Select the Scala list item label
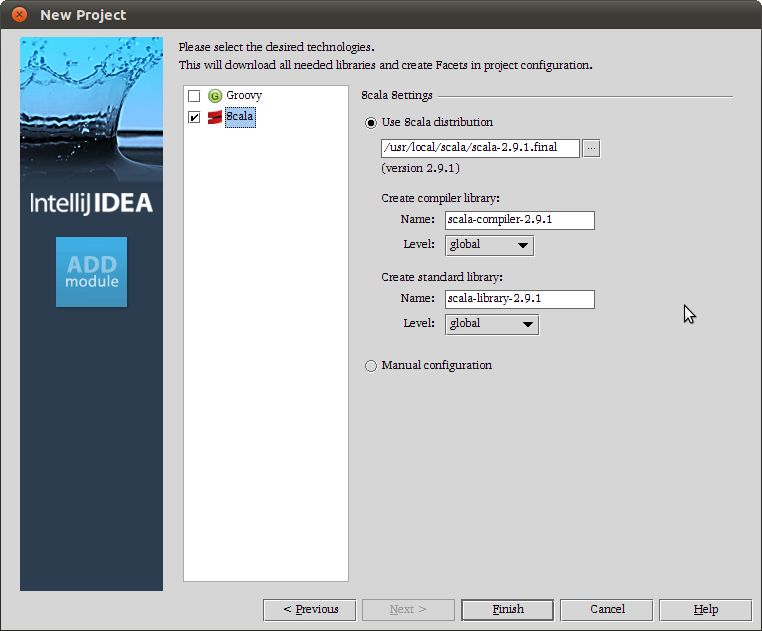 (x=240, y=117)
